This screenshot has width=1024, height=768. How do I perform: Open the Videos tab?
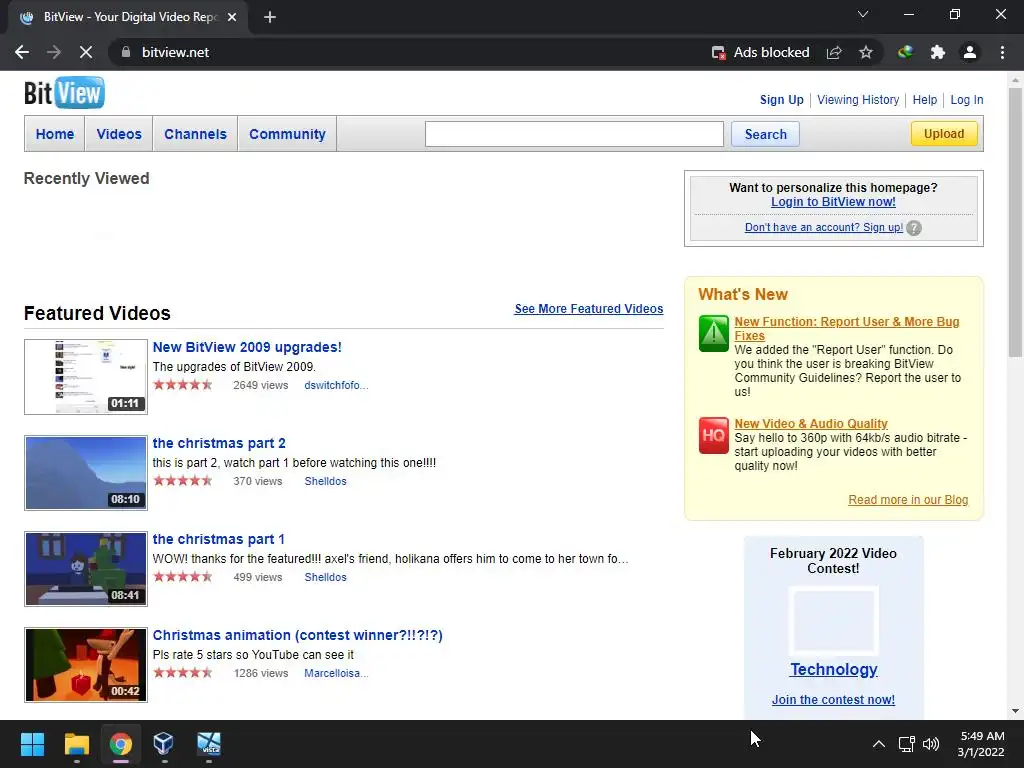click(x=119, y=134)
